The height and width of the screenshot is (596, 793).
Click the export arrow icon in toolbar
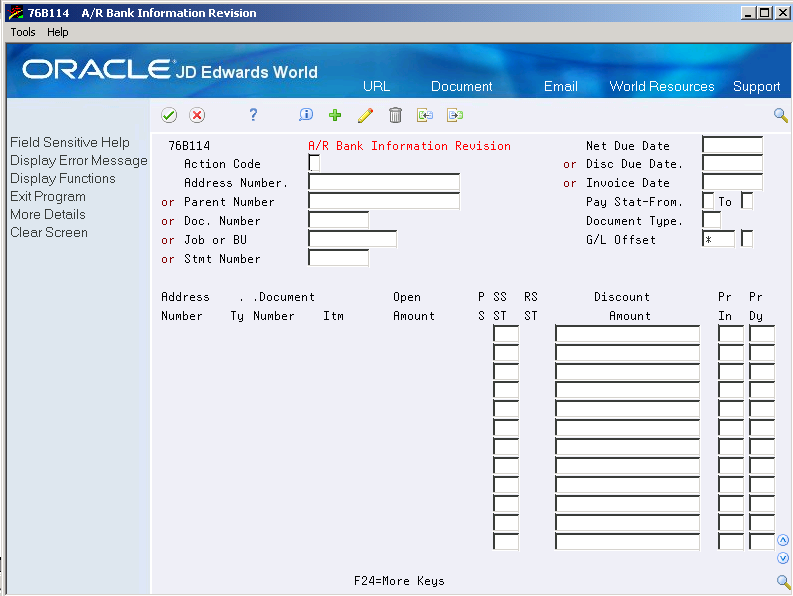455,115
